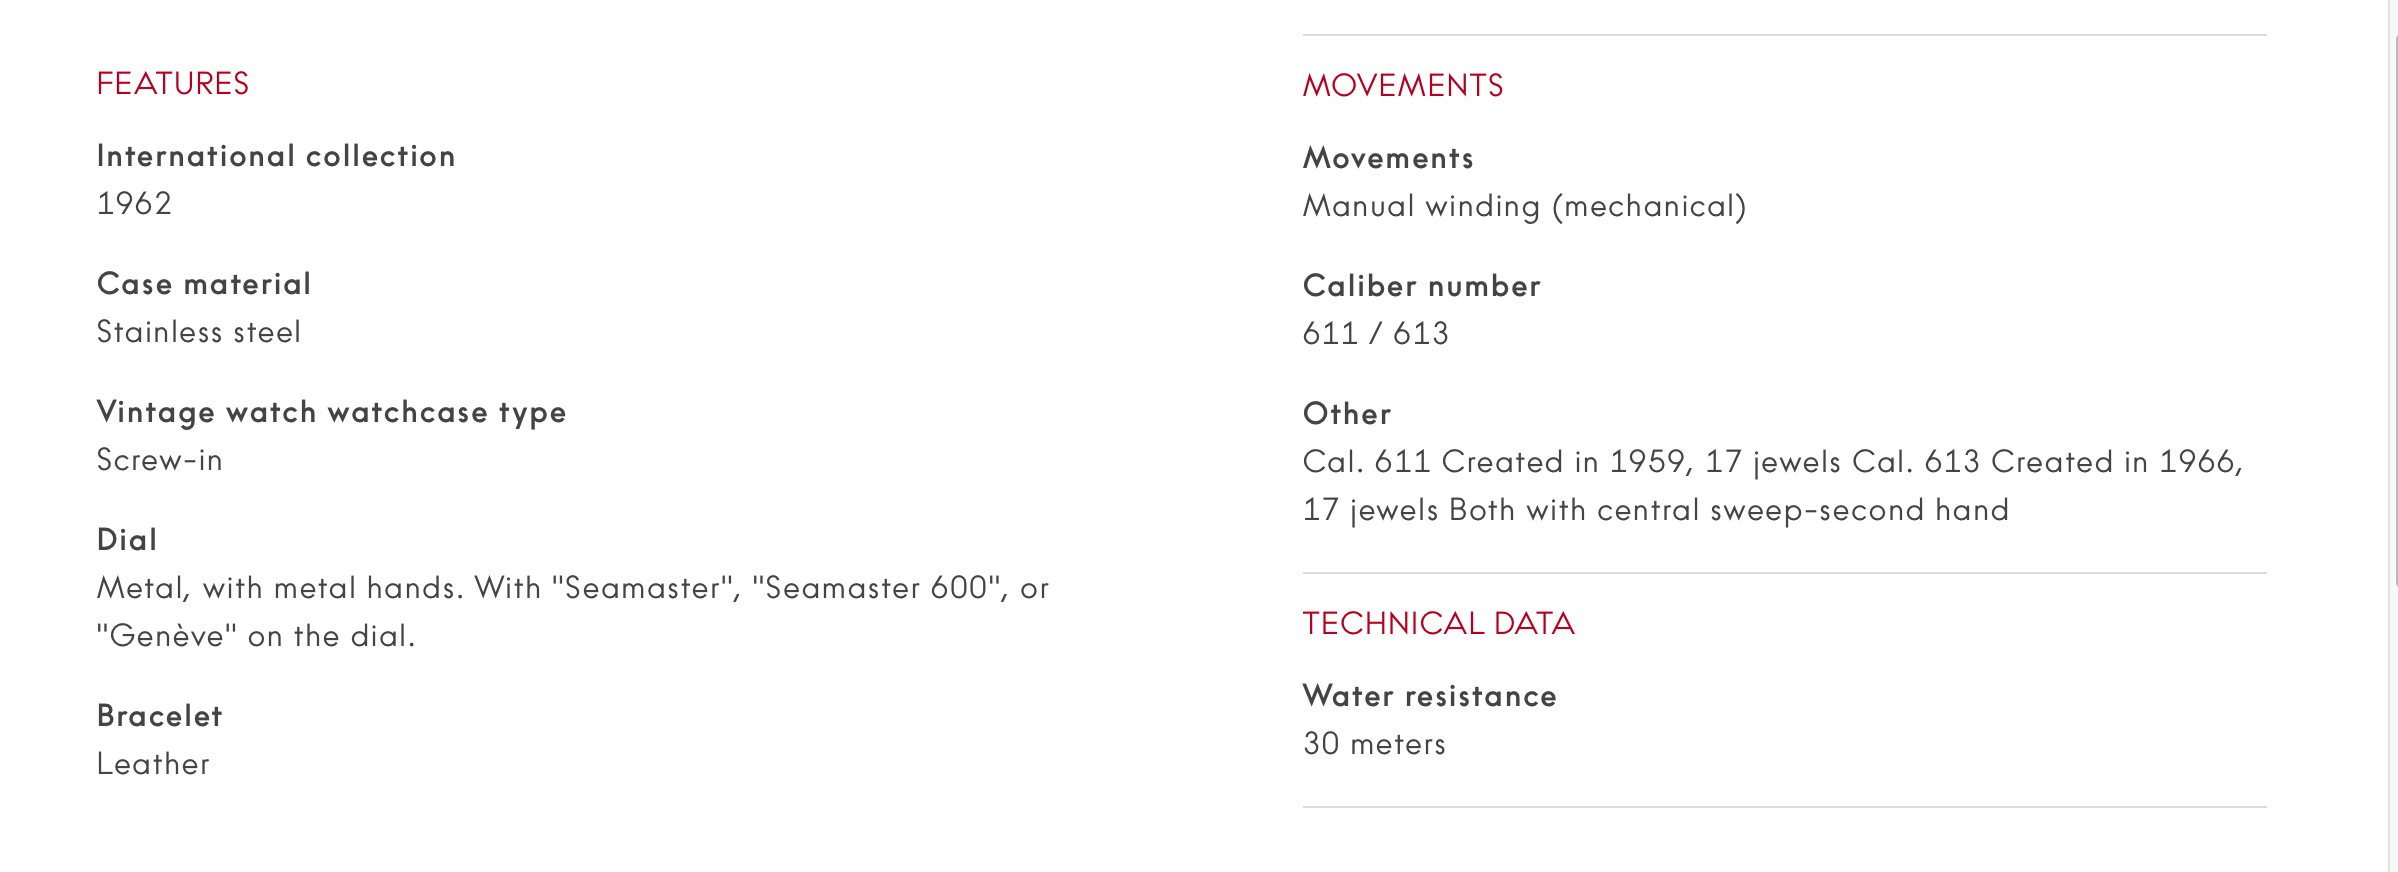Image resolution: width=2398 pixels, height=872 pixels.
Task: Click the Leather bracelet value
Action: 153,764
